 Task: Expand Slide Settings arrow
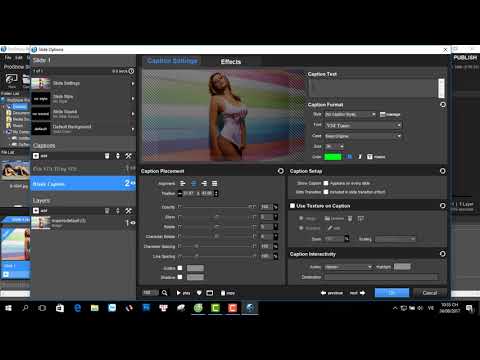(133, 84)
